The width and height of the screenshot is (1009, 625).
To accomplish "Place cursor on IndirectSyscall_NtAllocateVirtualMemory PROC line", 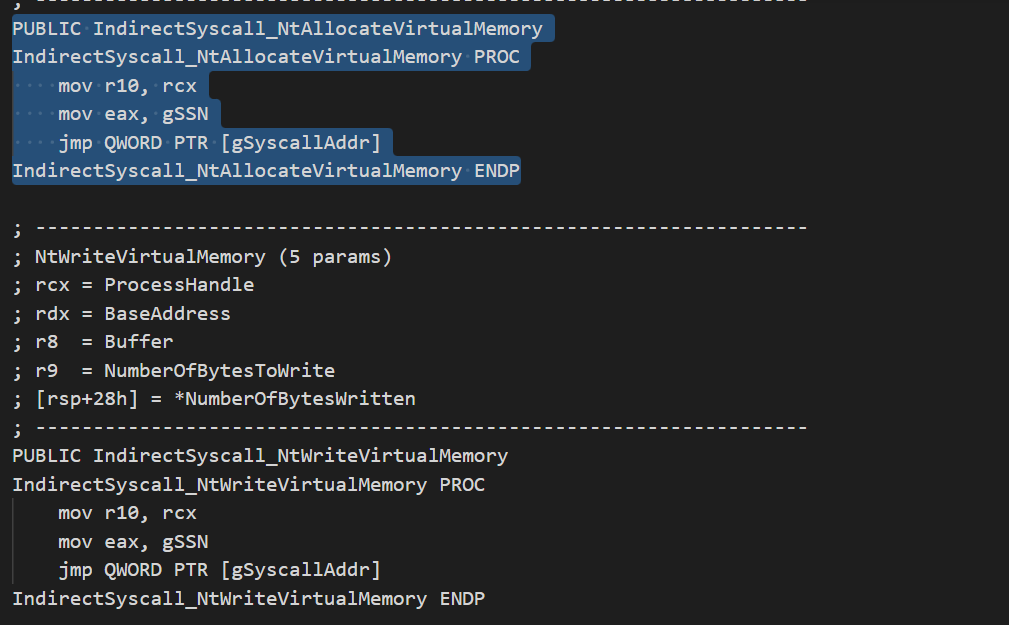I will (266, 57).
